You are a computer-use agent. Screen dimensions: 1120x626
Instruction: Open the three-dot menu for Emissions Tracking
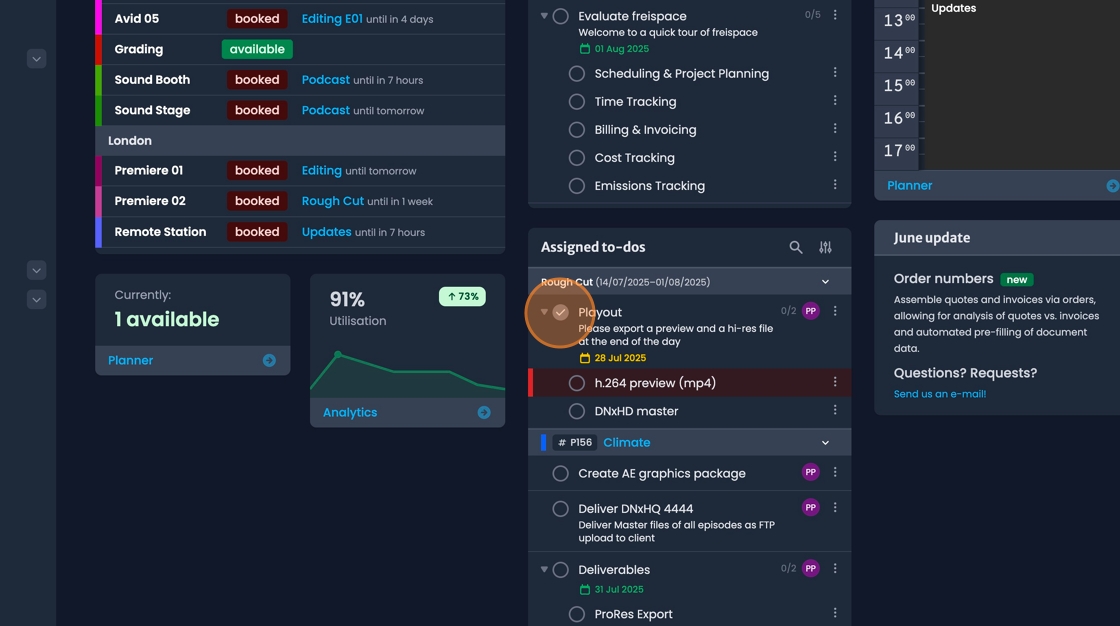(x=835, y=185)
